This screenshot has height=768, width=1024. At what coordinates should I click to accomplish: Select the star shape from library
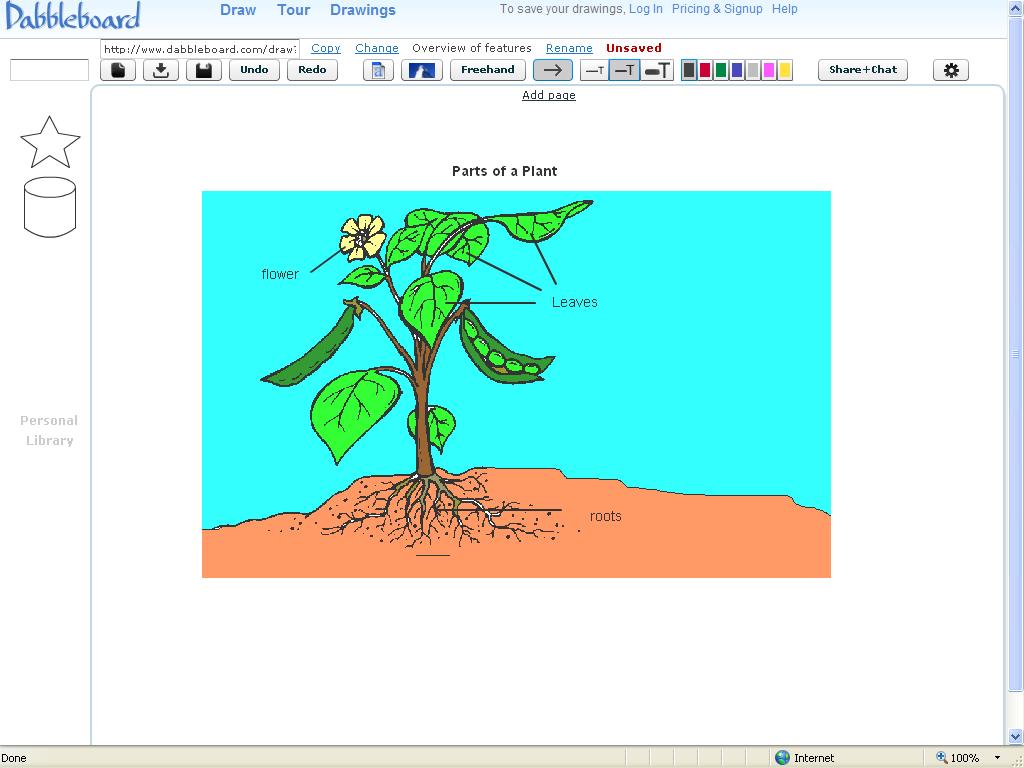click(49, 142)
